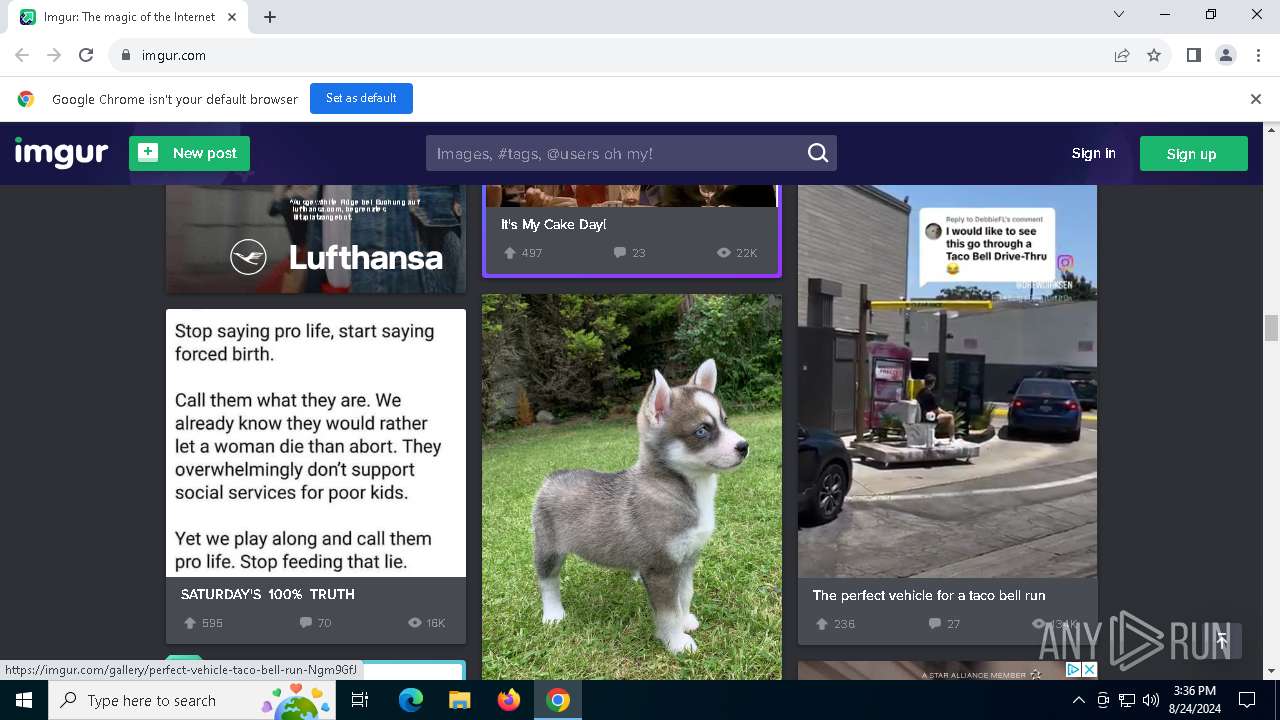Open the pro life text image post
This screenshot has height=720, width=1280.
tap(316, 443)
